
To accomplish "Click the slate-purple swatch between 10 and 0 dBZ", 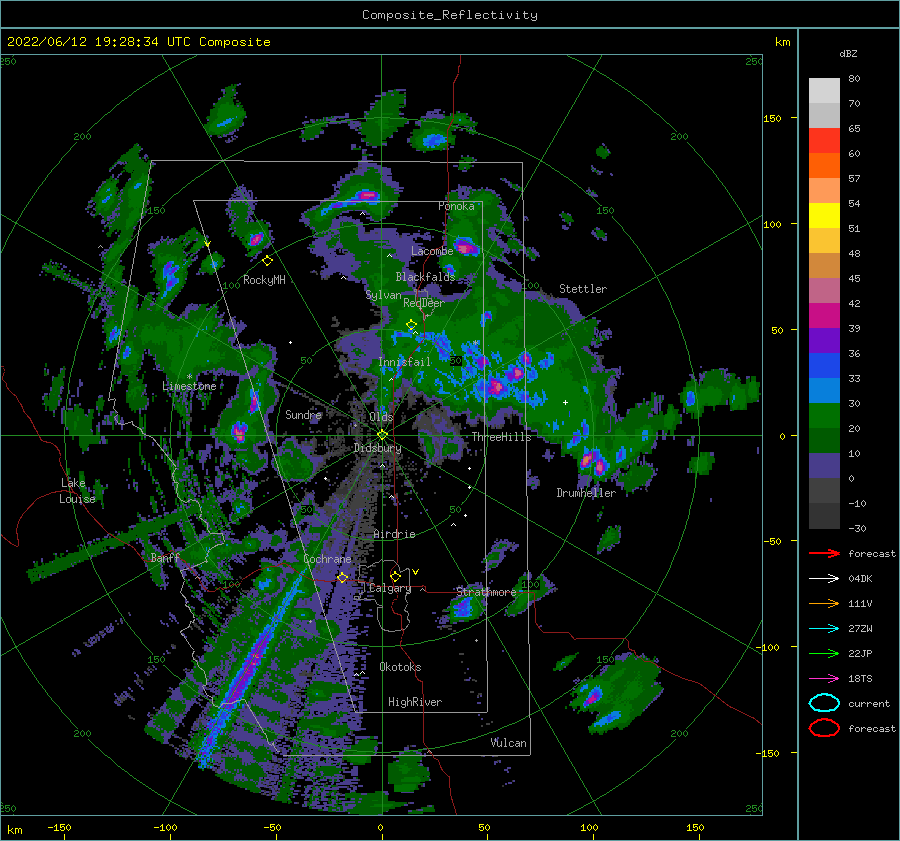I will 824,466.
